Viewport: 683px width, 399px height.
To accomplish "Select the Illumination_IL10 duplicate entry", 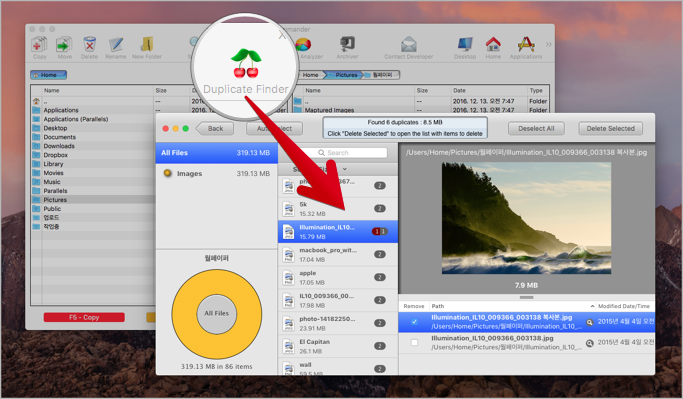I will click(x=338, y=232).
